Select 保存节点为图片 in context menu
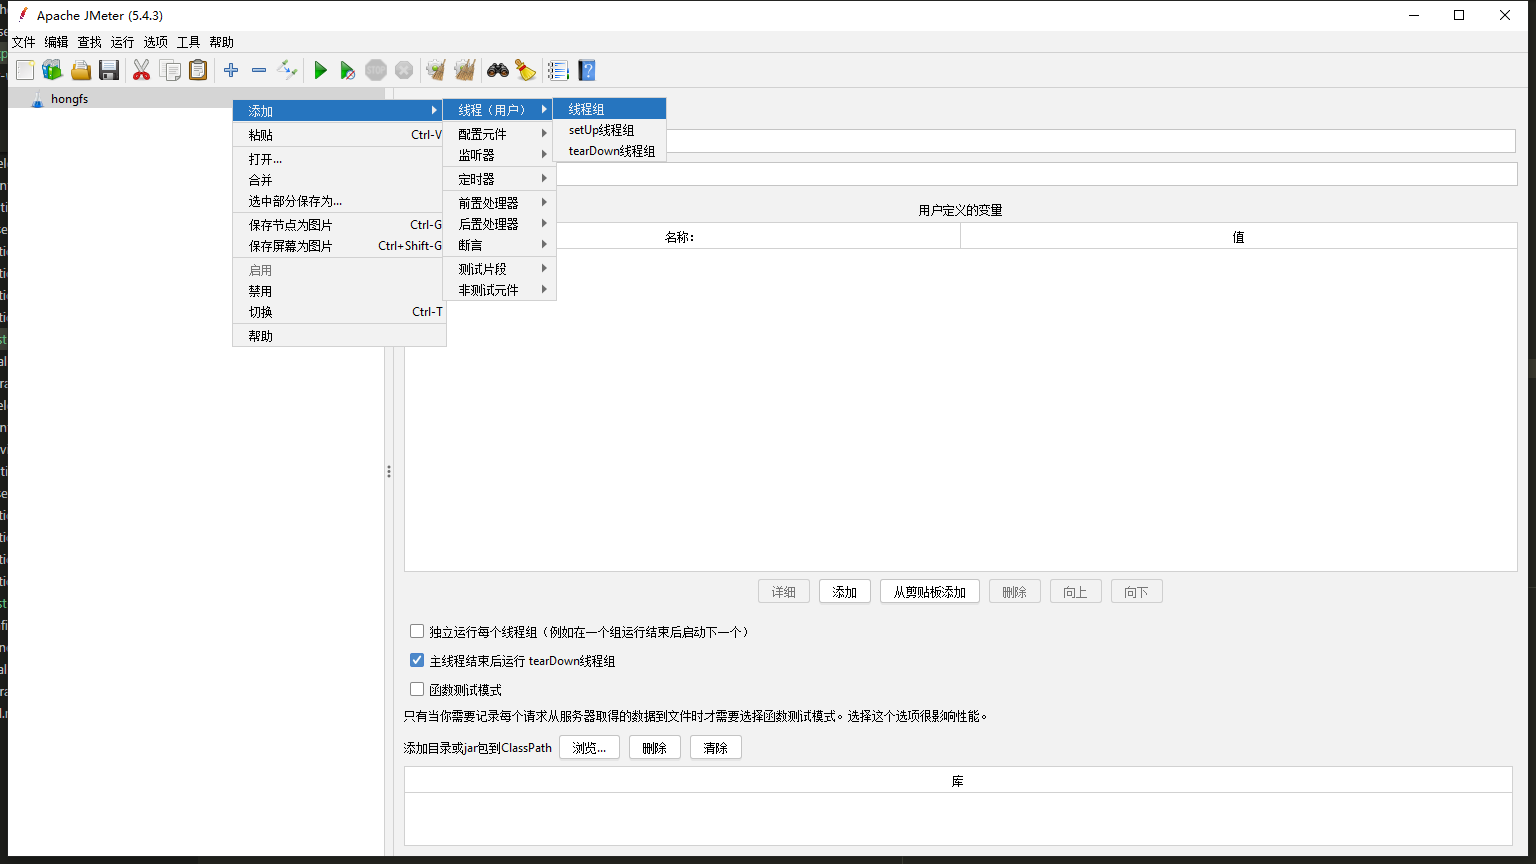The image size is (1536, 864). tap(339, 225)
